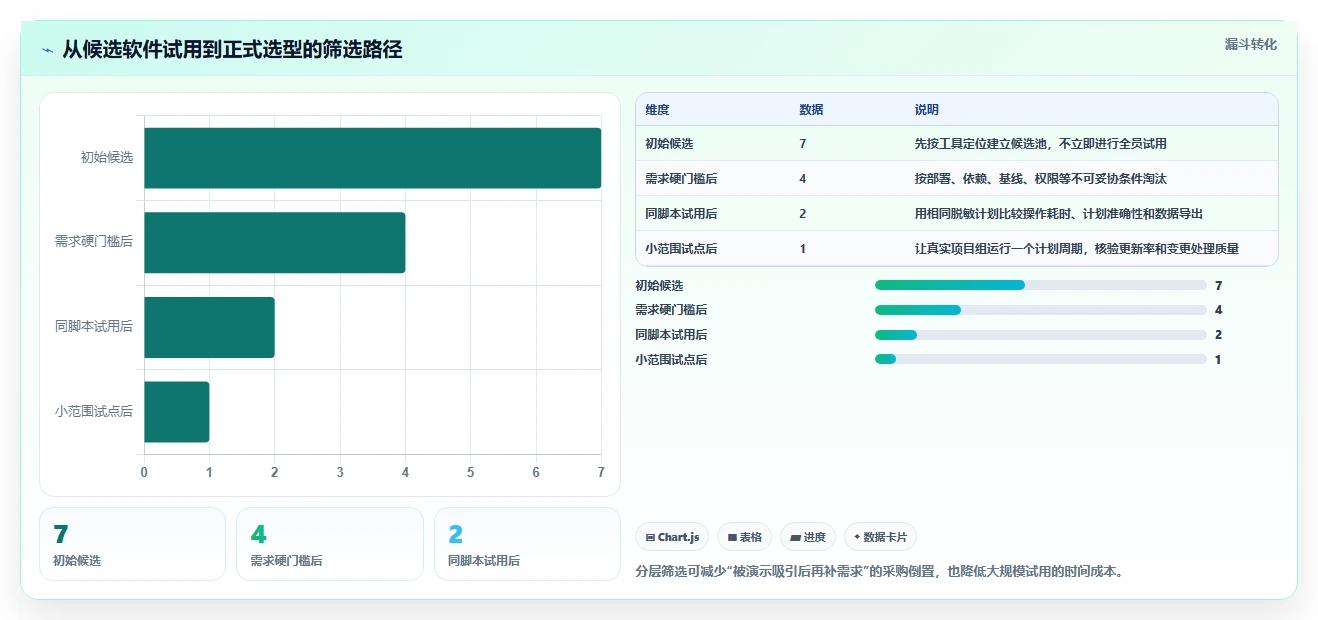Click the table data value 1

(x=803, y=249)
